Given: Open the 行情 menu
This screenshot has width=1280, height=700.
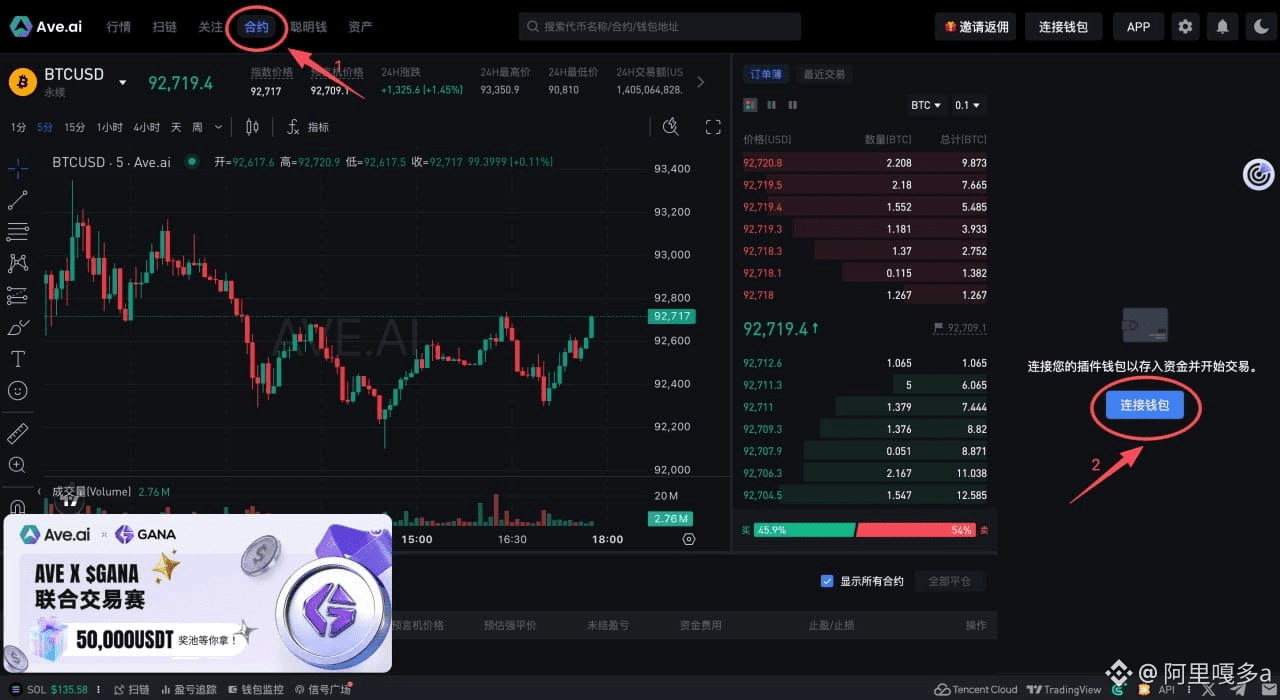Looking at the screenshot, I should [118, 27].
